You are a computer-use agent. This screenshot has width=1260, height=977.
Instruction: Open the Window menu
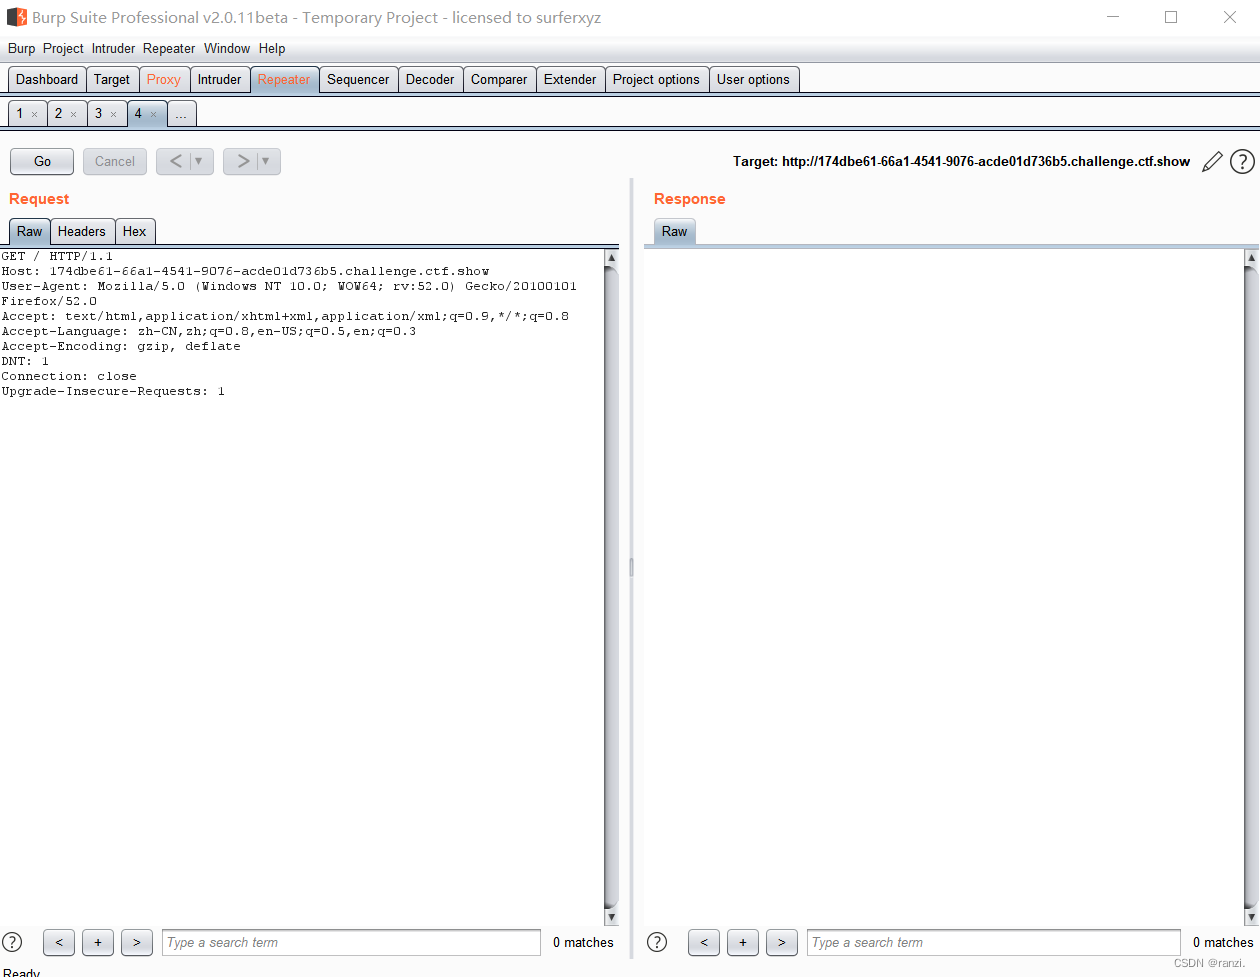[227, 48]
